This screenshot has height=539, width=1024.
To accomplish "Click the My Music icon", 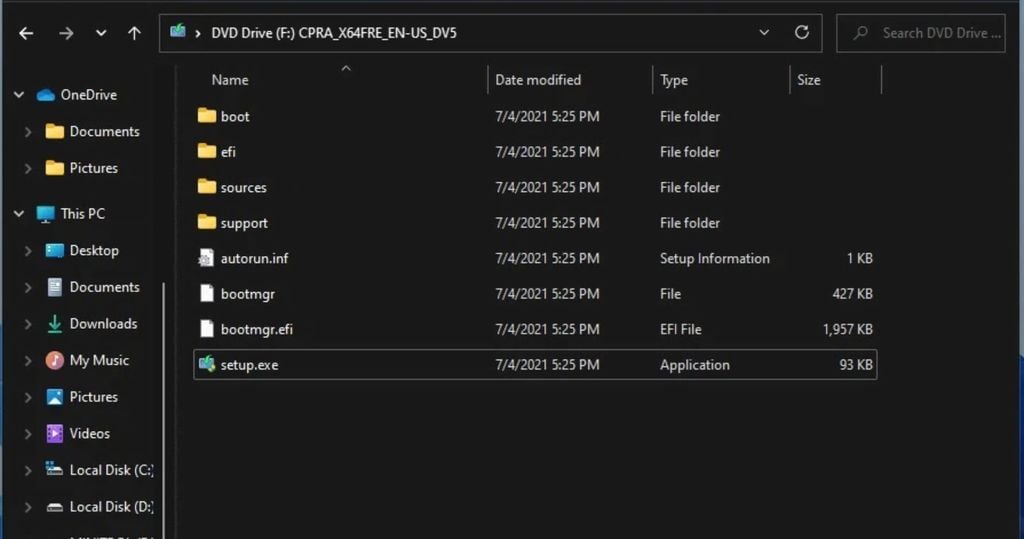I will (55, 360).
